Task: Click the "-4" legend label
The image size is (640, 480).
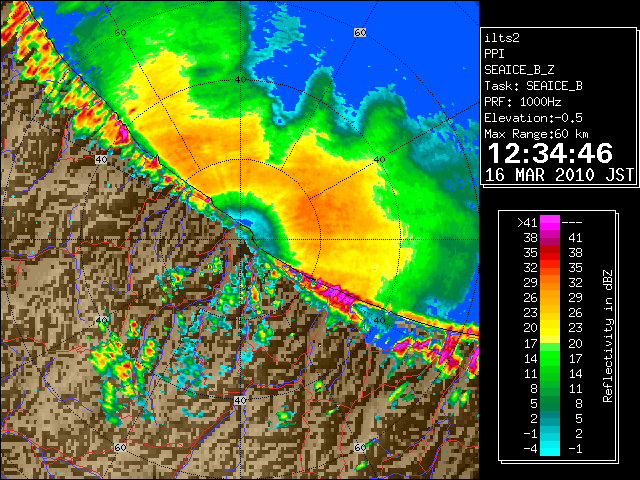Action: 530,449
